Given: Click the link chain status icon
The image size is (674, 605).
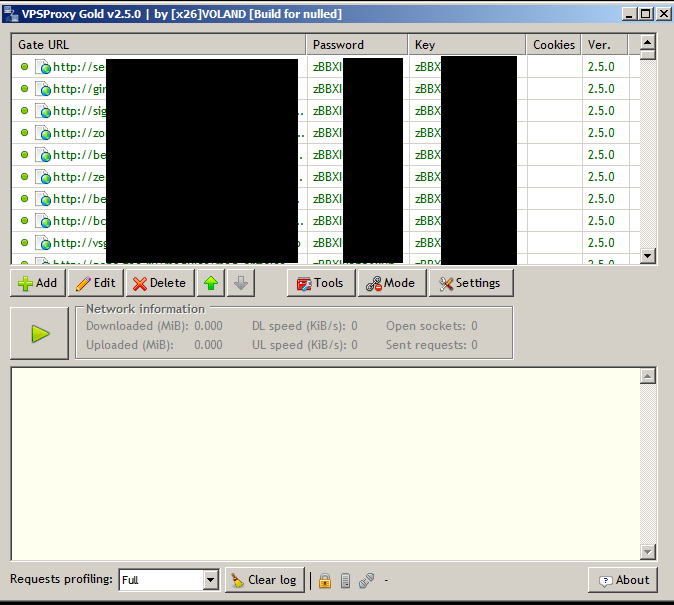Looking at the screenshot, I should click(367, 580).
